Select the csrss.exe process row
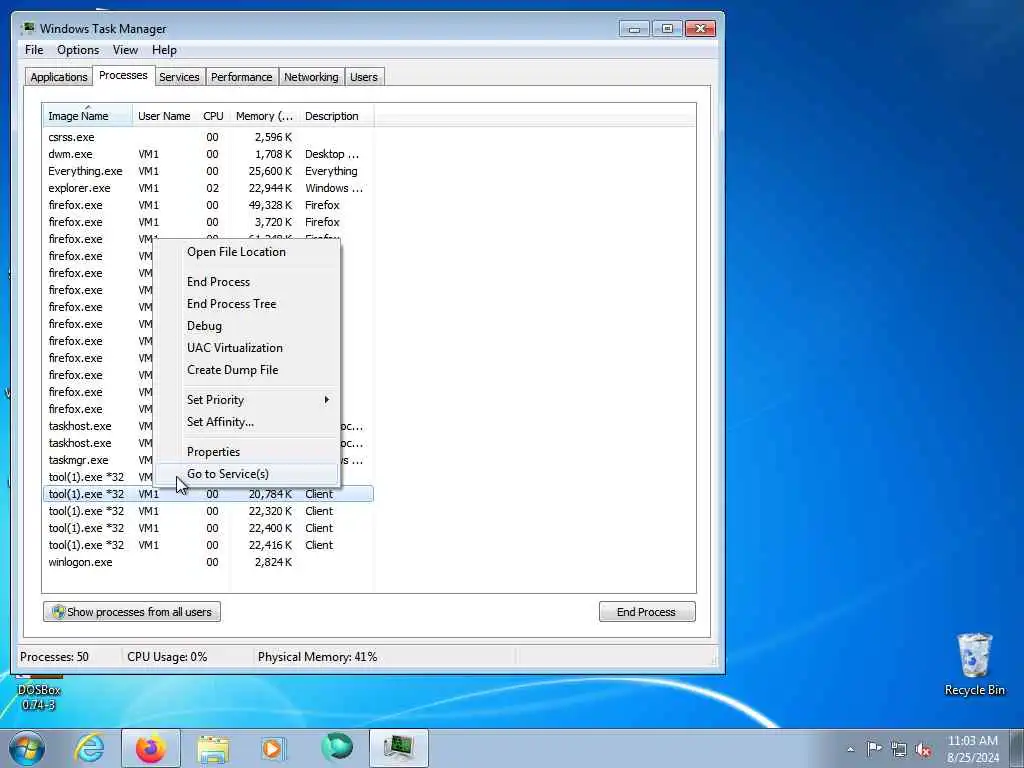The width and height of the screenshot is (1024, 768). [x=208, y=137]
